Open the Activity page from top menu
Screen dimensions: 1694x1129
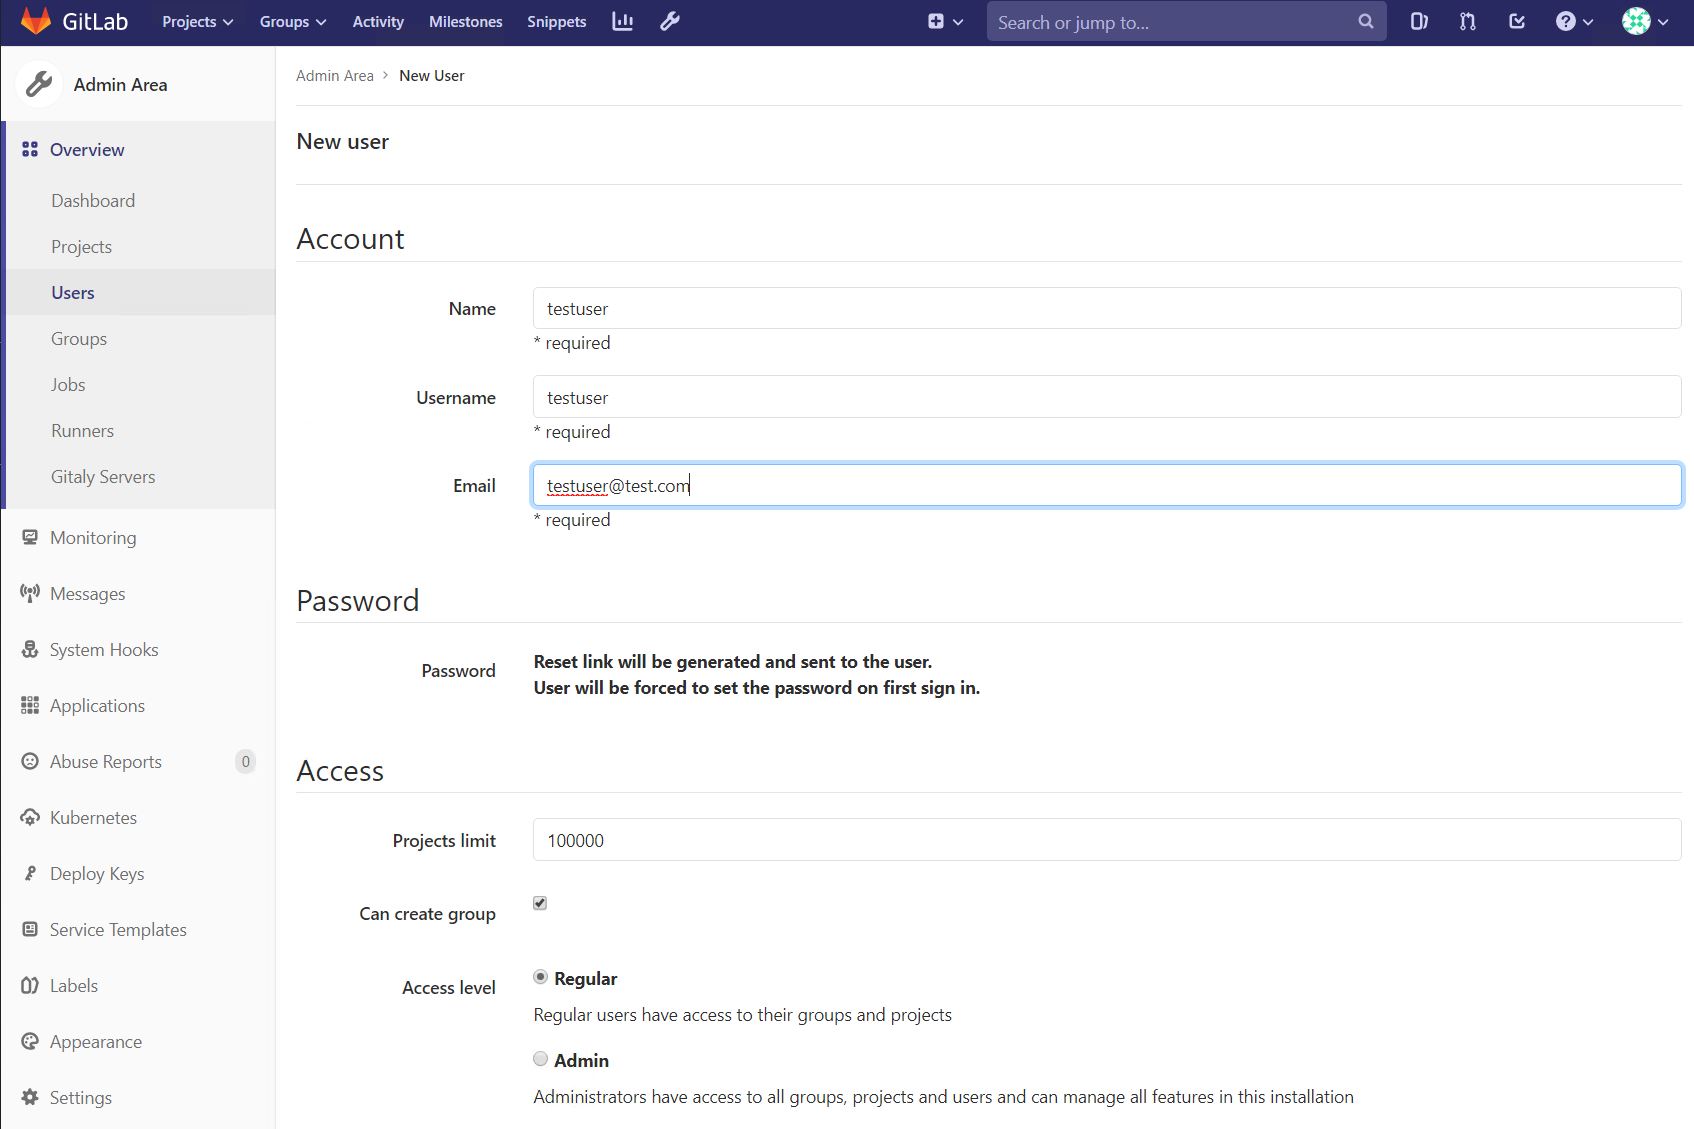[x=377, y=21]
